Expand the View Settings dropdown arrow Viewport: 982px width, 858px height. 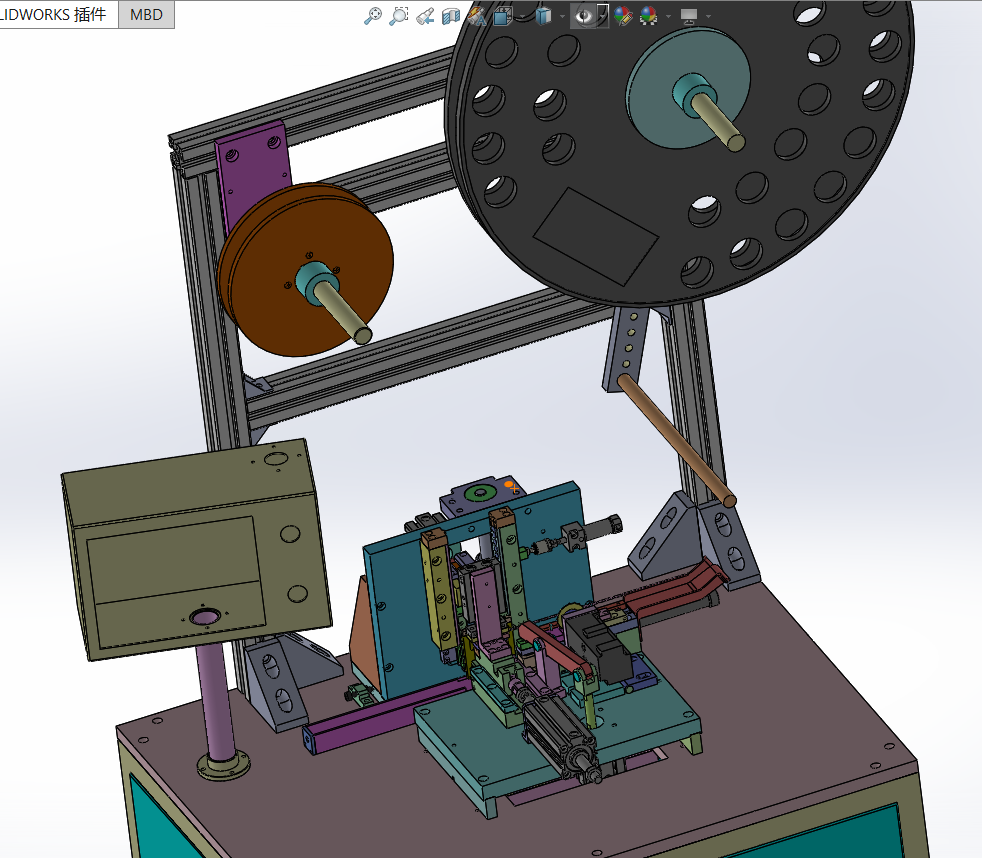point(708,16)
